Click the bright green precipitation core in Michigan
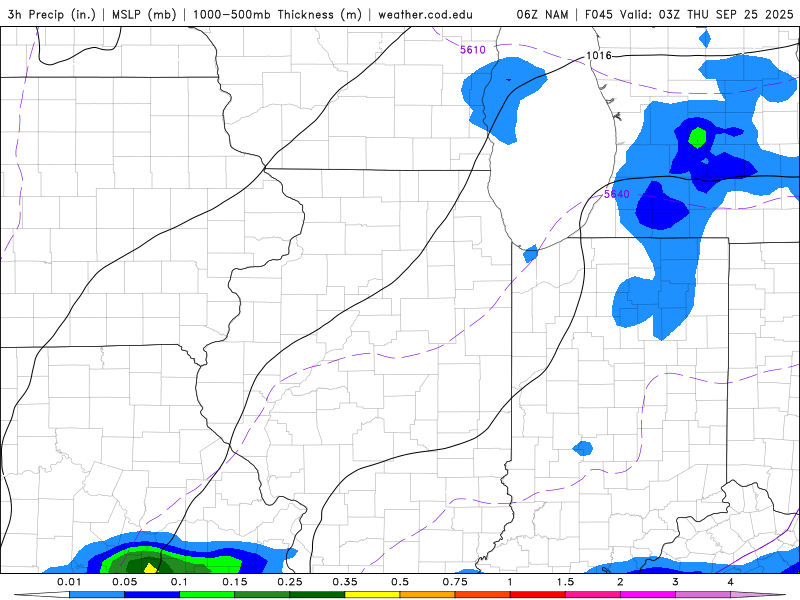800x600 pixels. (x=697, y=137)
